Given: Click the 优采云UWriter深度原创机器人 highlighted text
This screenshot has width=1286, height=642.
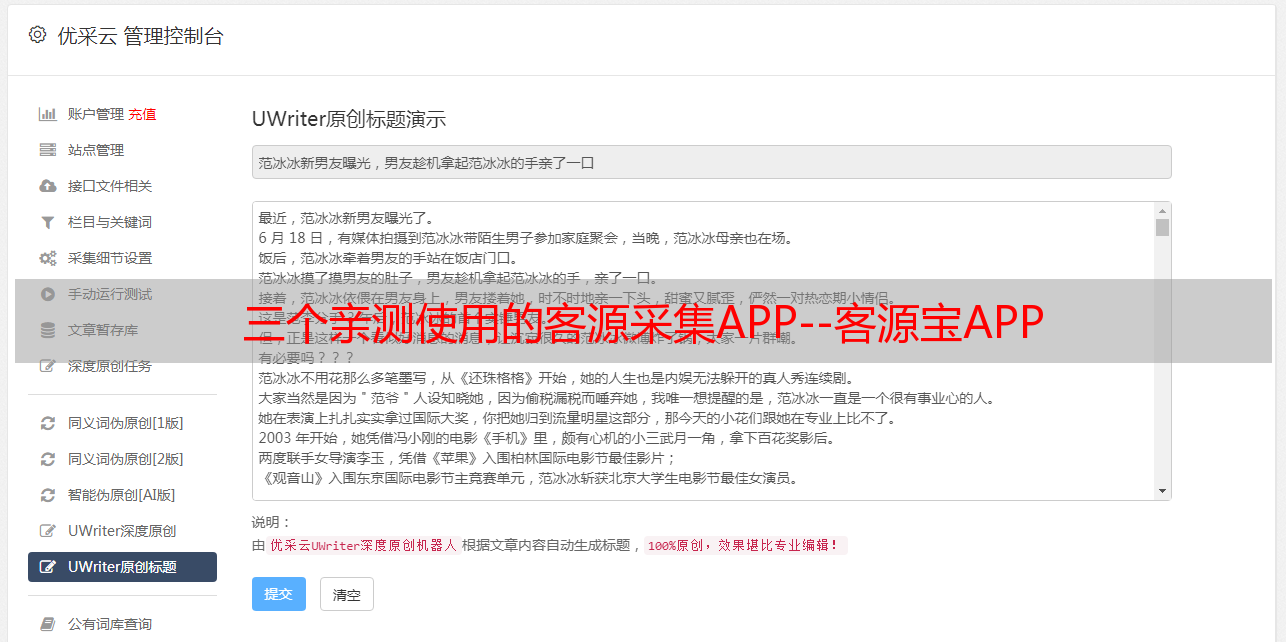Looking at the screenshot, I should (x=364, y=546).
